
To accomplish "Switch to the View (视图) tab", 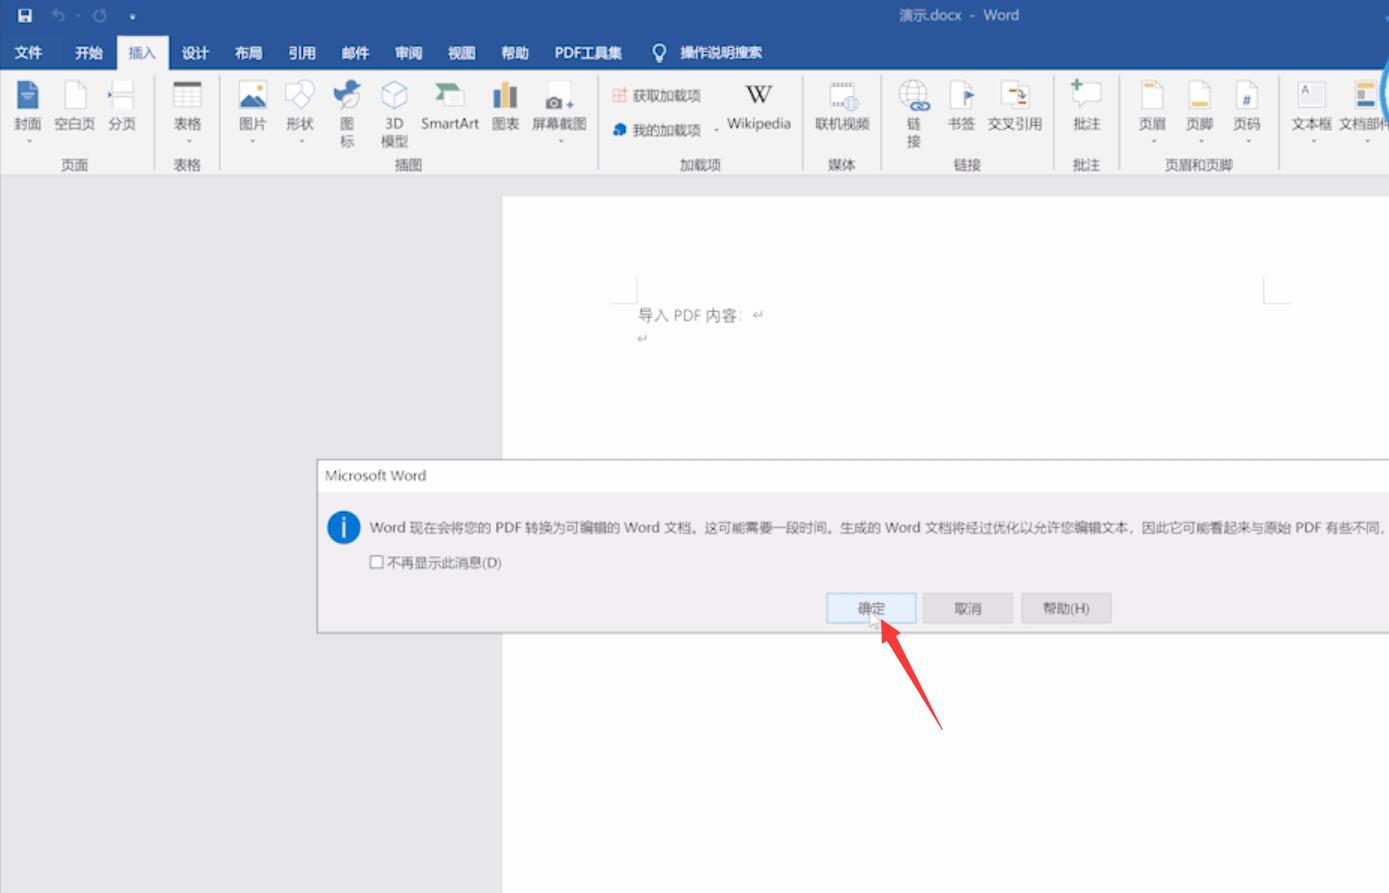I will (x=461, y=53).
